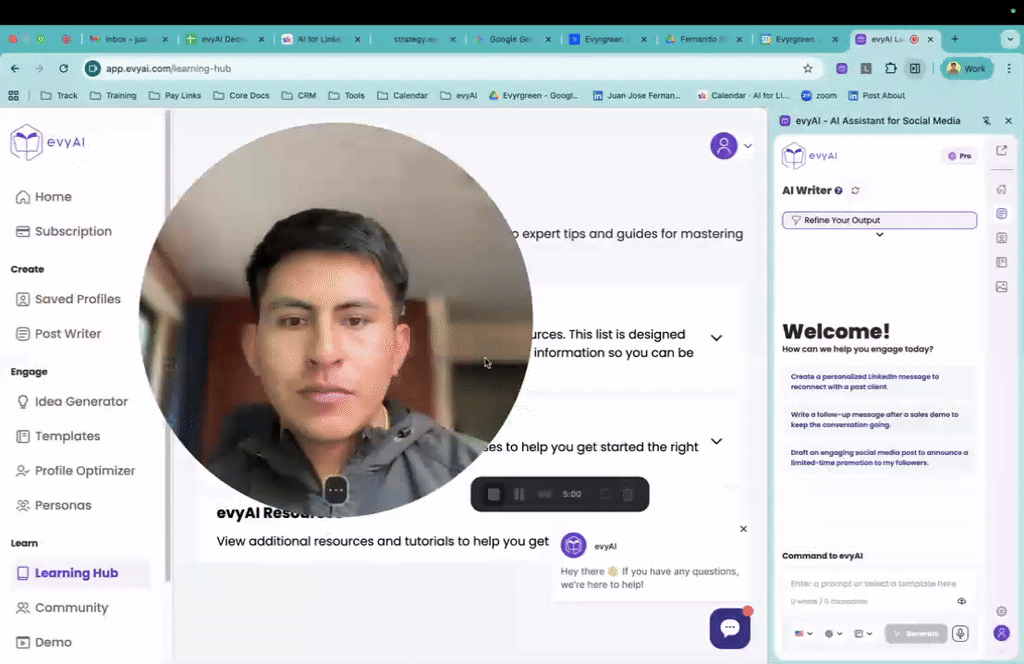This screenshot has width=1024, height=664.
Task: Expand the account menu chevron beside avatar
Action: (748, 146)
